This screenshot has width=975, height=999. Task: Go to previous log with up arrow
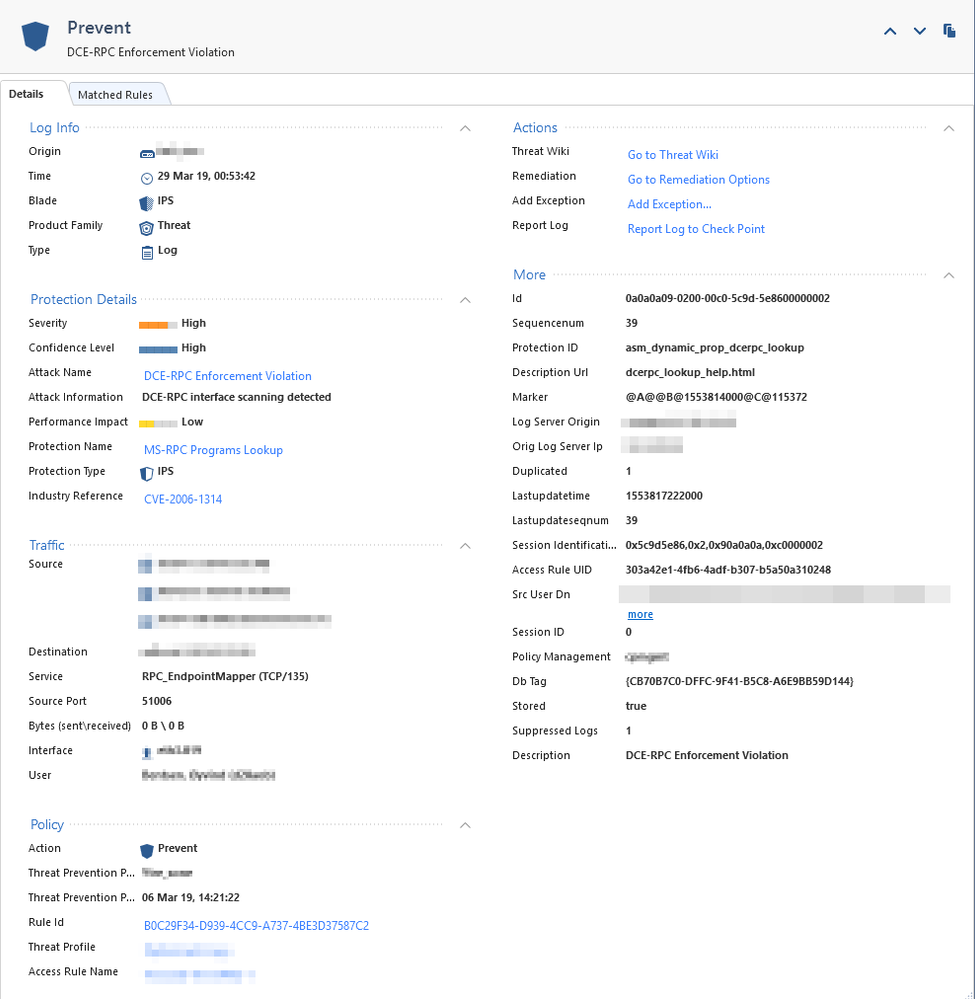click(x=890, y=32)
